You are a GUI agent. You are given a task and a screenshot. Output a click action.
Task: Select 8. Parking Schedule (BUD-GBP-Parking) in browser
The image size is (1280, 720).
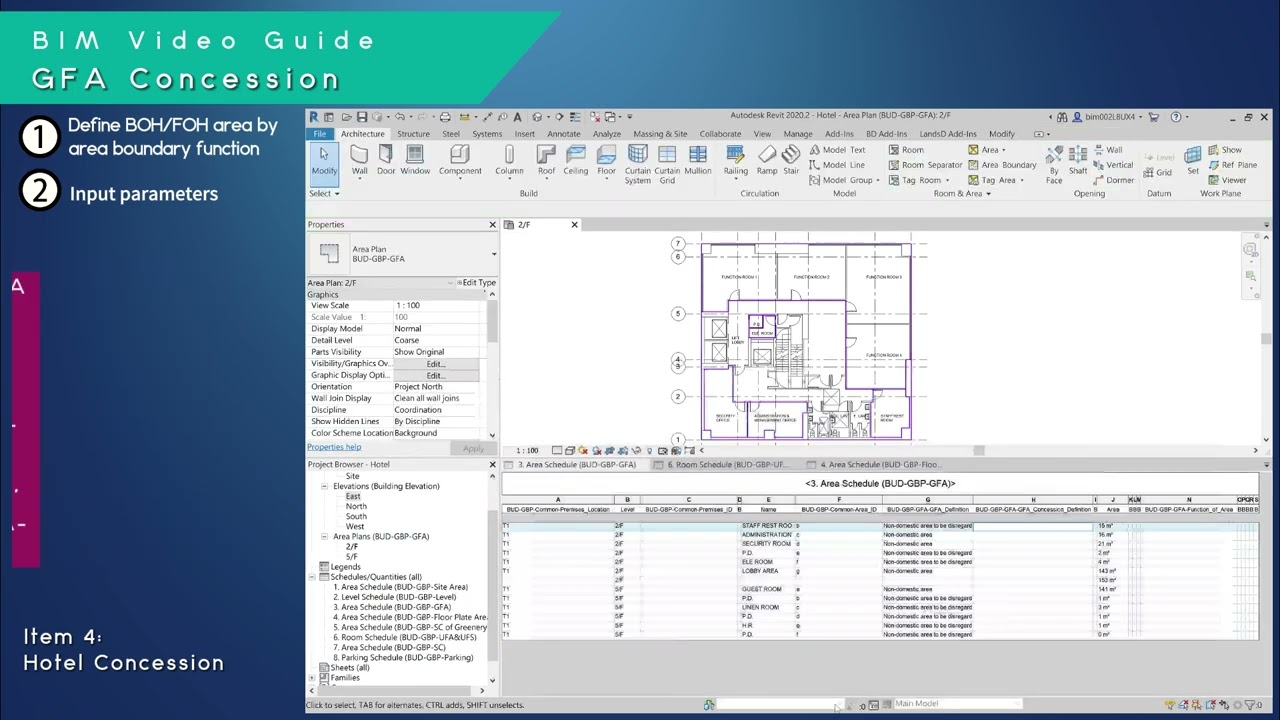[402, 658]
